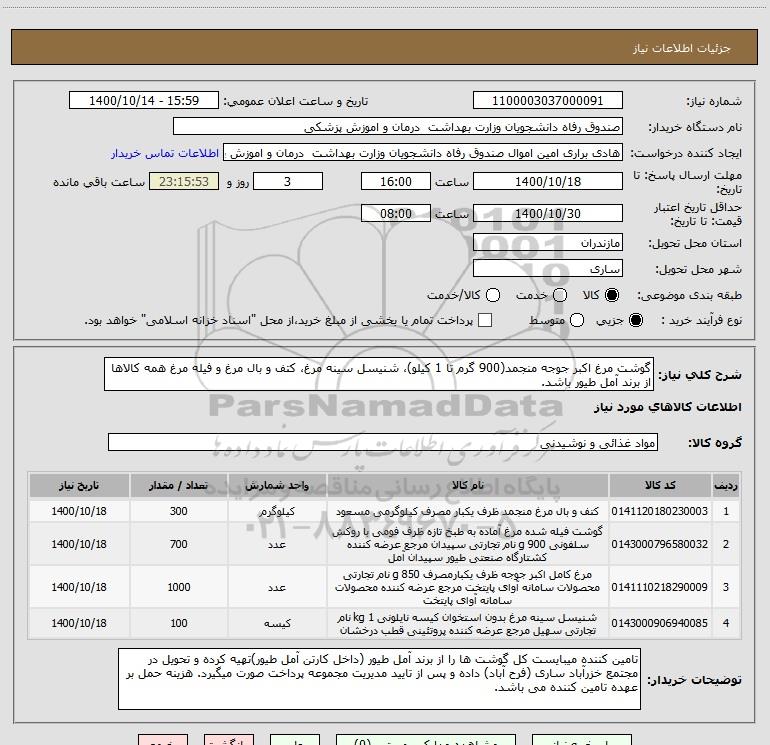Click the quantity 100 cell
Viewport: 770px width, 745px height.
coord(179,623)
